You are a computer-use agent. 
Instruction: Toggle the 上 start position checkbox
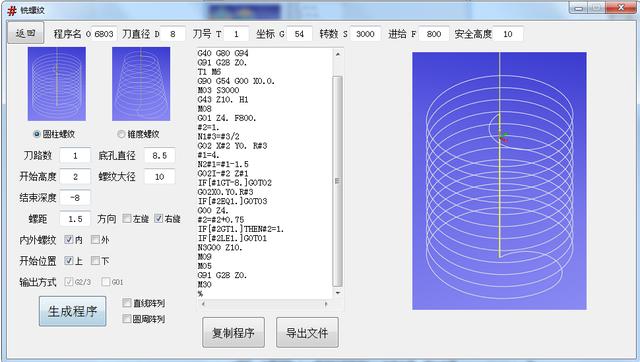coord(69,260)
